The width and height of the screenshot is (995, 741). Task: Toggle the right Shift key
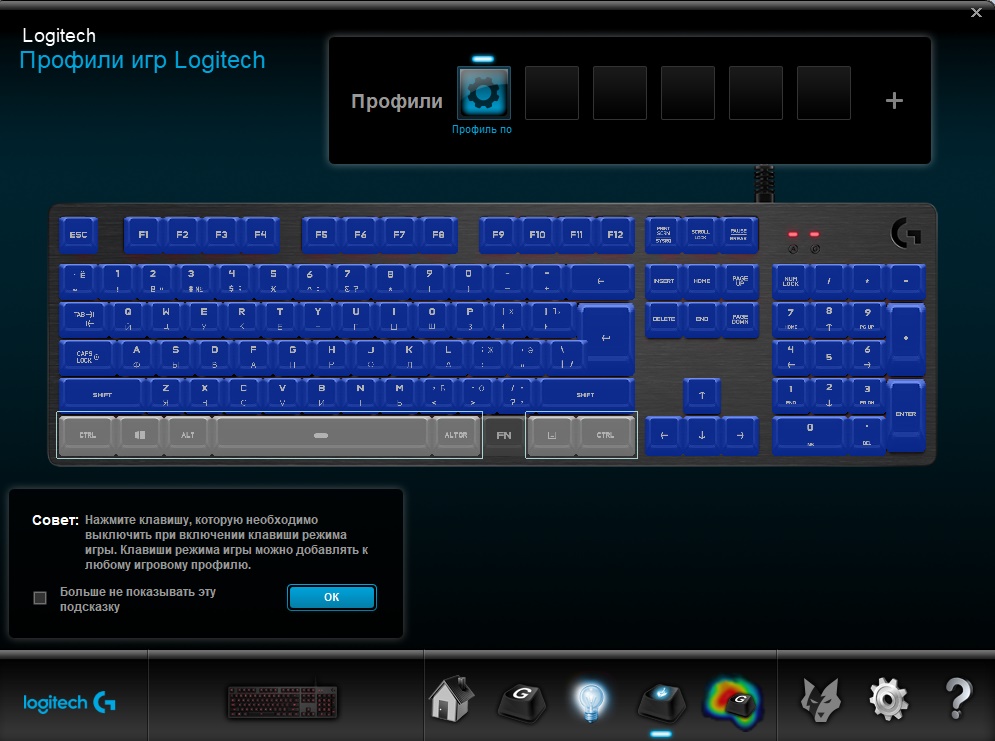[586, 395]
